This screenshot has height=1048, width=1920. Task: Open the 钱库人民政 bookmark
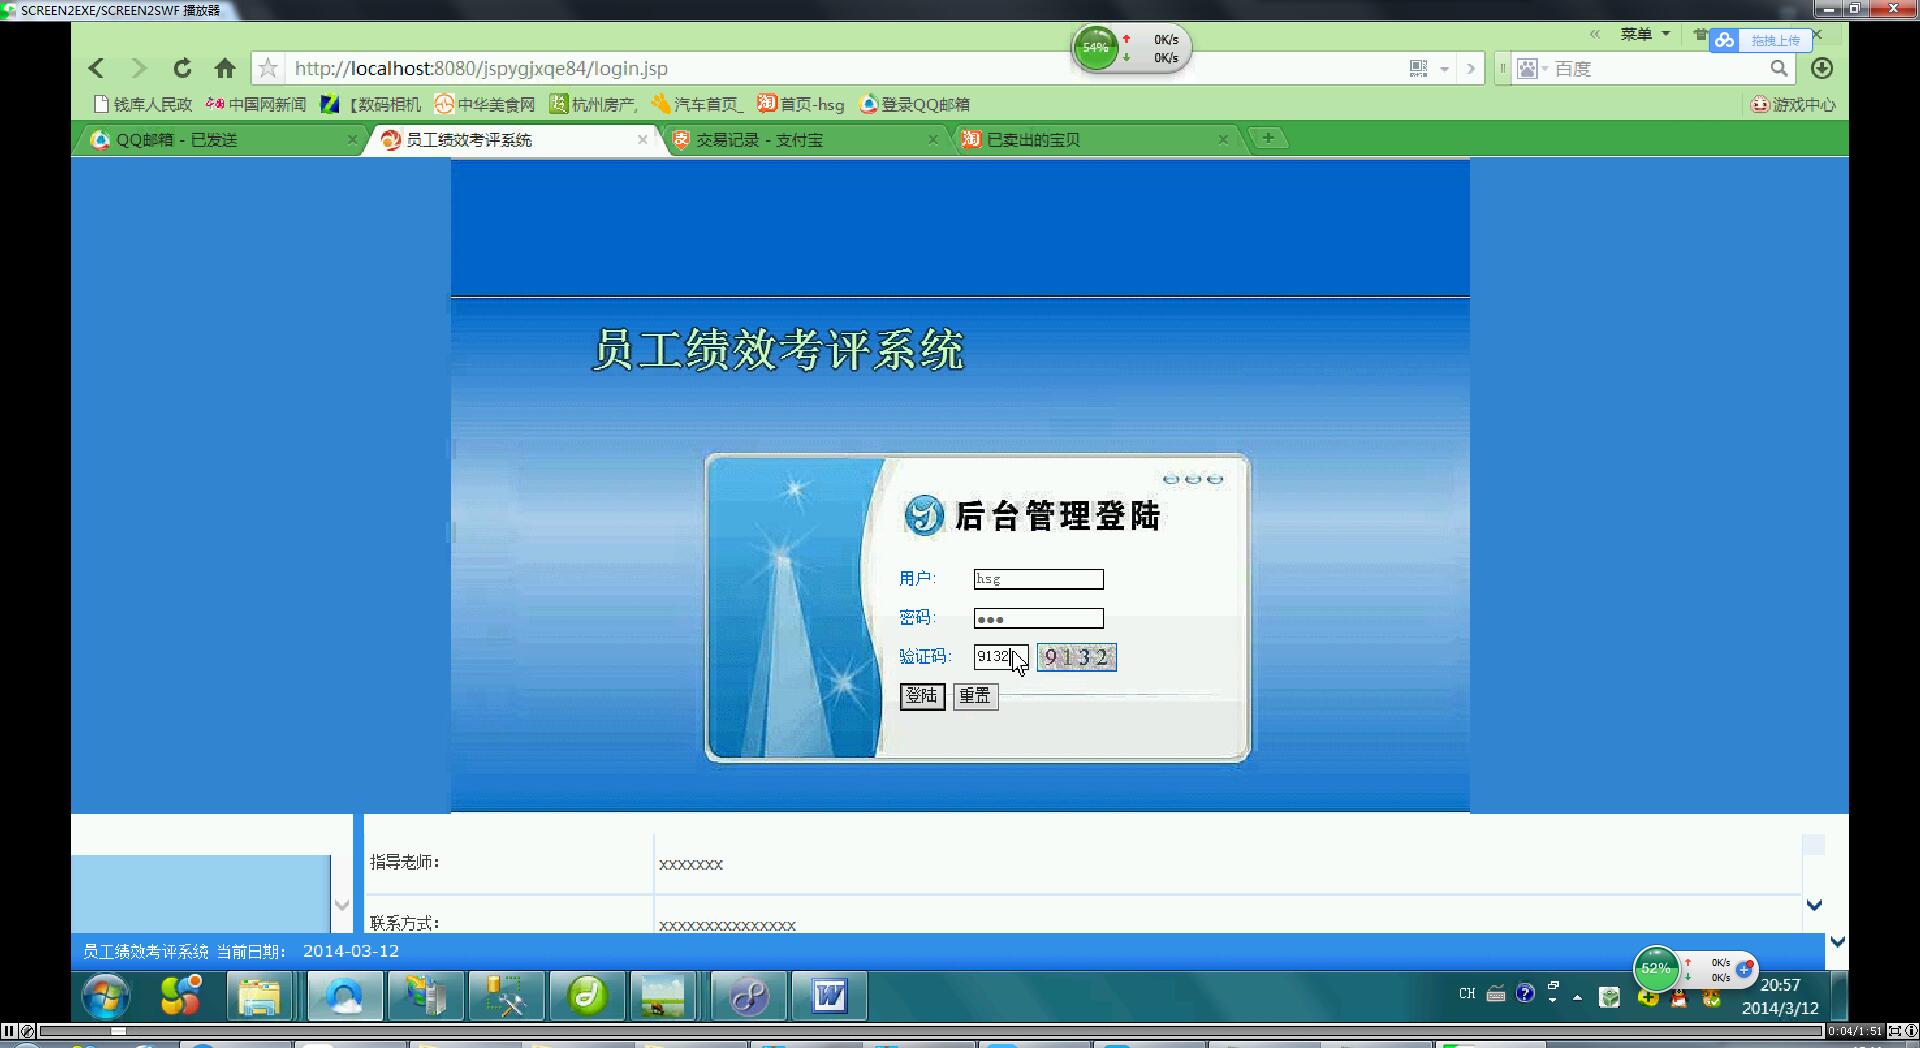[x=142, y=104]
